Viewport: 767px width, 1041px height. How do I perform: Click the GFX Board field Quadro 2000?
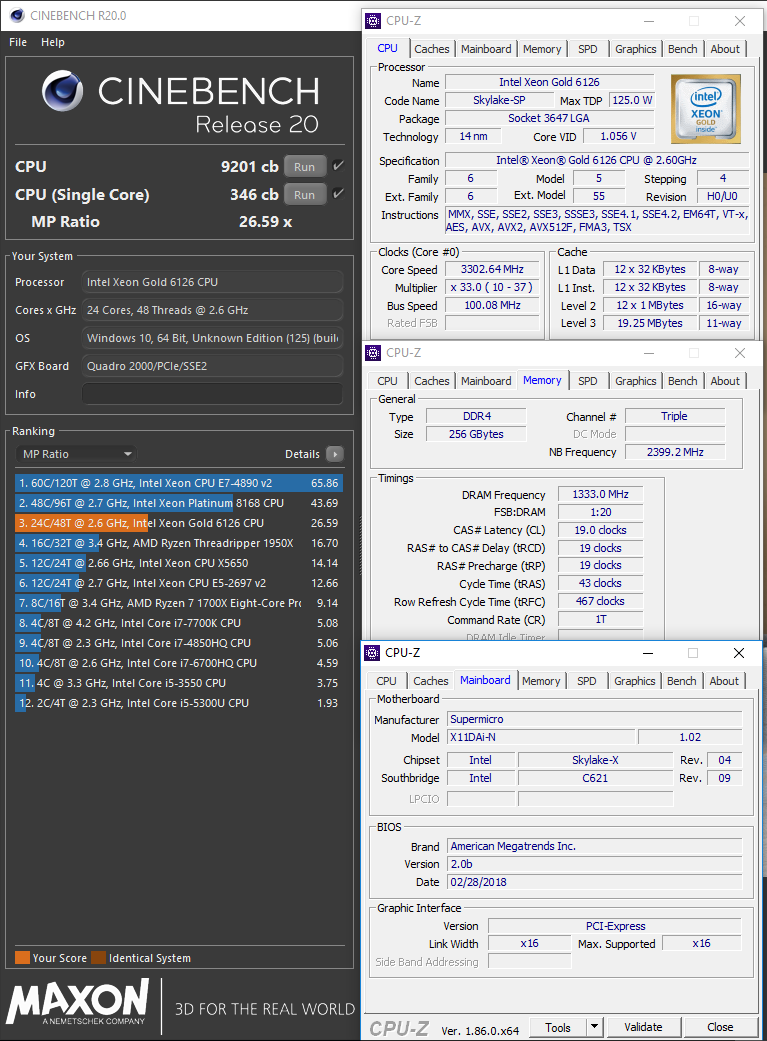(x=213, y=366)
